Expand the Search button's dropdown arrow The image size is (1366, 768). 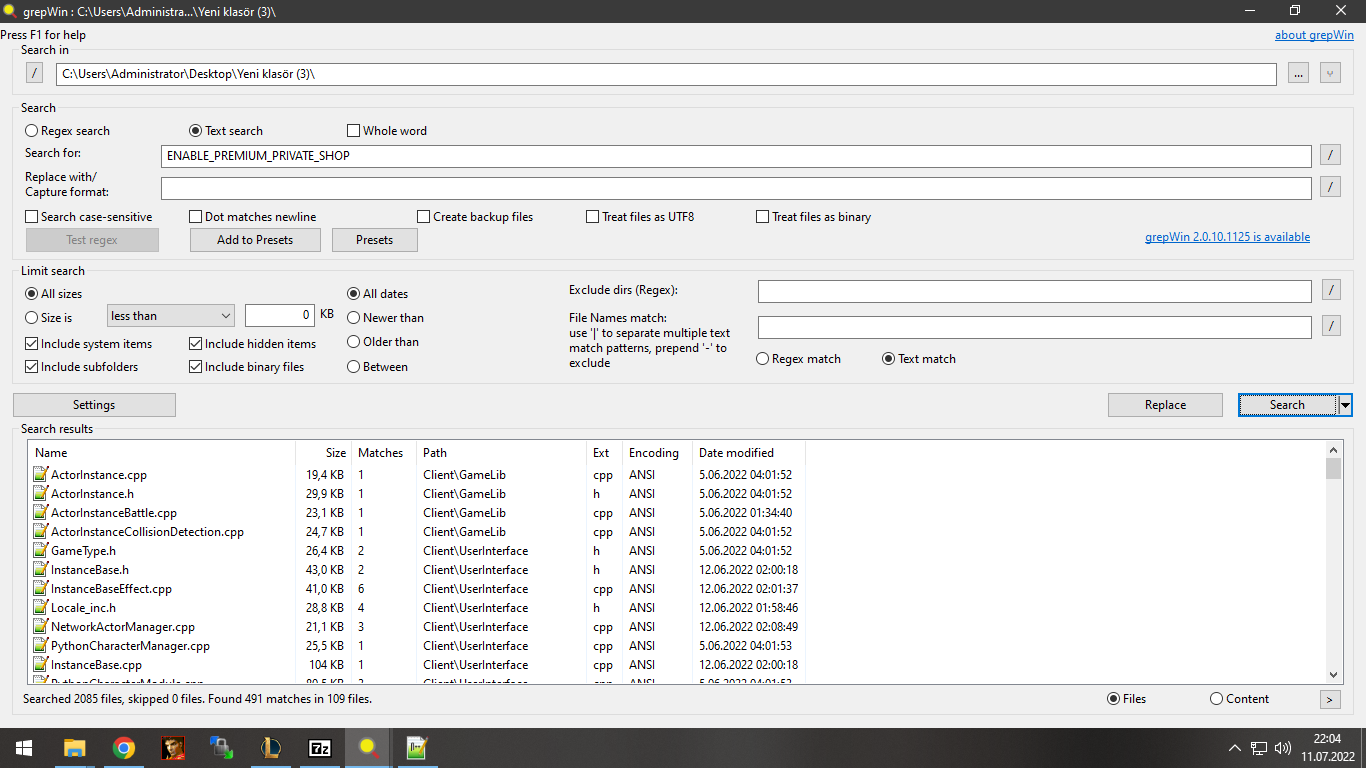point(1345,405)
